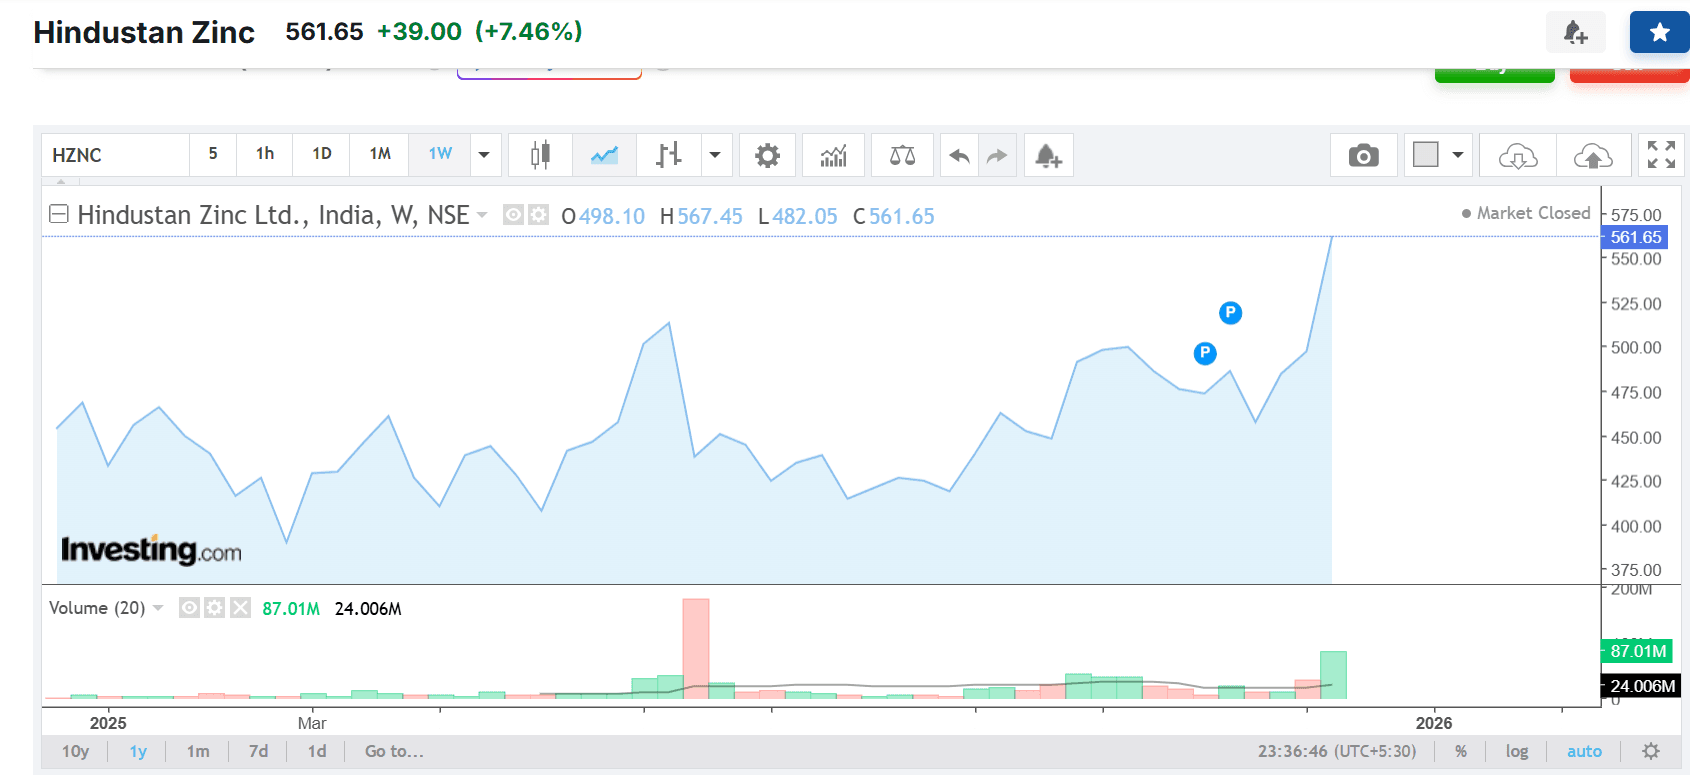Open the timeframe interval dropdown arrow

coord(484,155)
